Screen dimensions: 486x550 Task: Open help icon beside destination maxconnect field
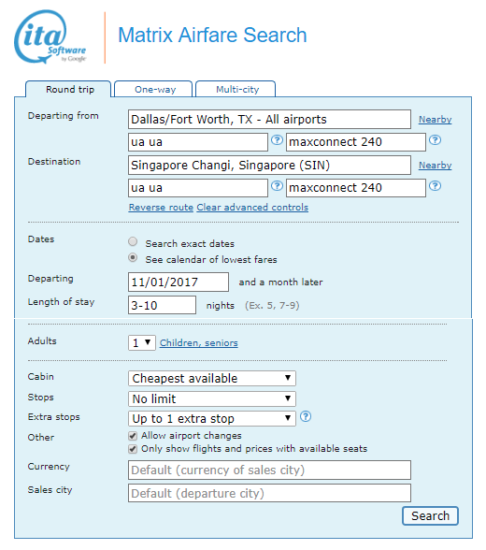(435, 186)
